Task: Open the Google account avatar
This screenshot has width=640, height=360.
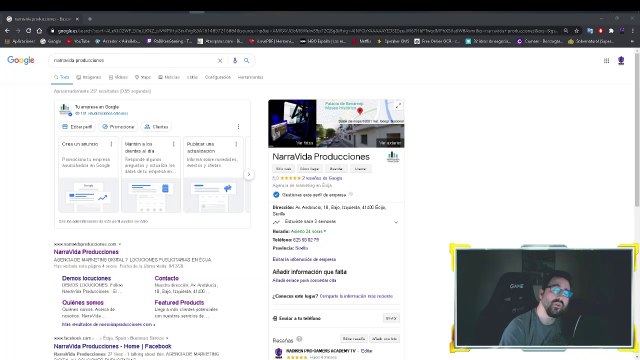Action: [621, 60]
